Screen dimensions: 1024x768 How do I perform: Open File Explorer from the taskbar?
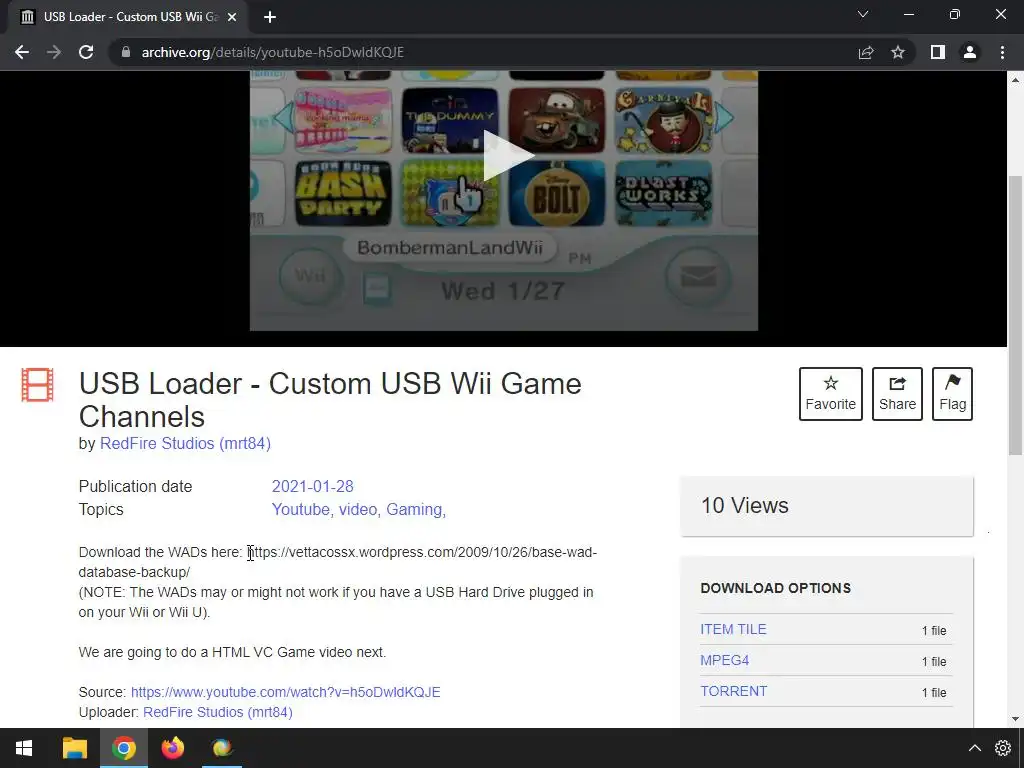click(x=74, y=748)
